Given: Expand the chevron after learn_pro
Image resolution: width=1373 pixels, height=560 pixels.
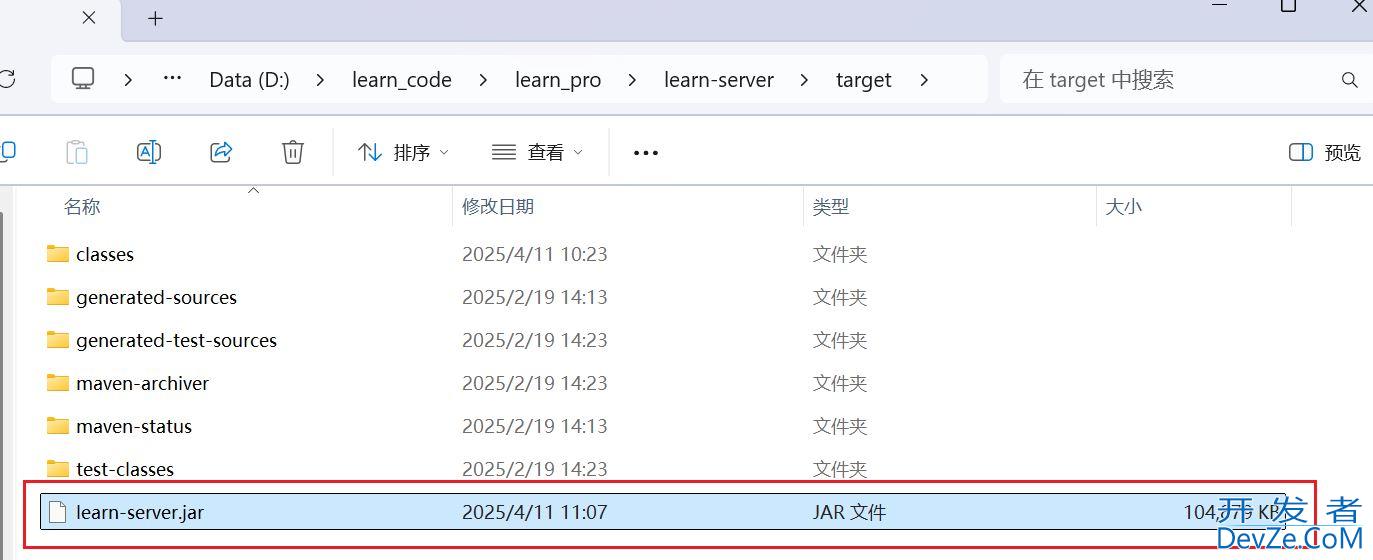Looking at the screenshot, I should [x=632, y=80].
